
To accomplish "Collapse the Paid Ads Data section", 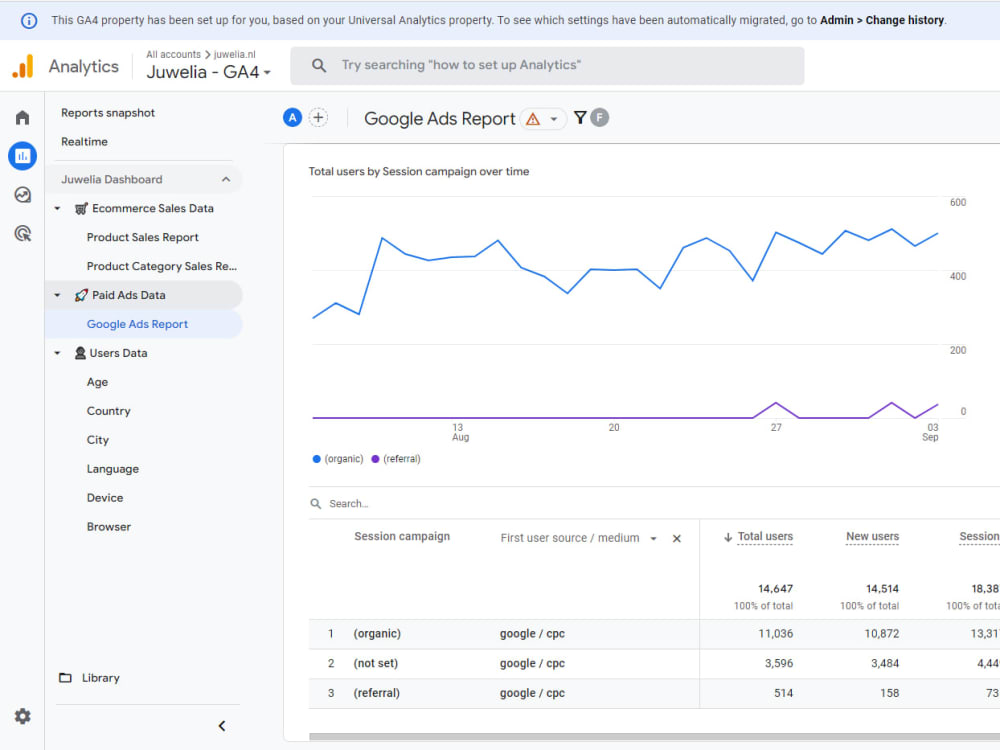I will 57,295.
